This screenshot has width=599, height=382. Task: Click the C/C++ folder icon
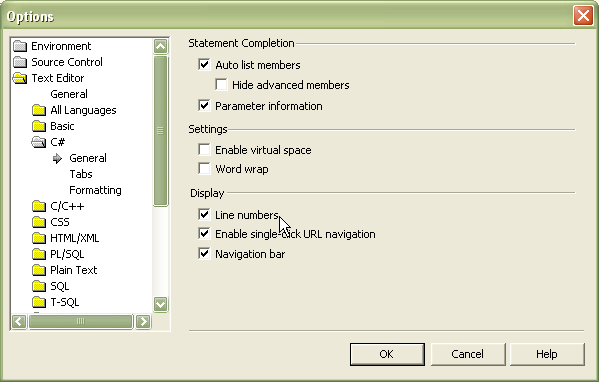(x=39, y=207)
